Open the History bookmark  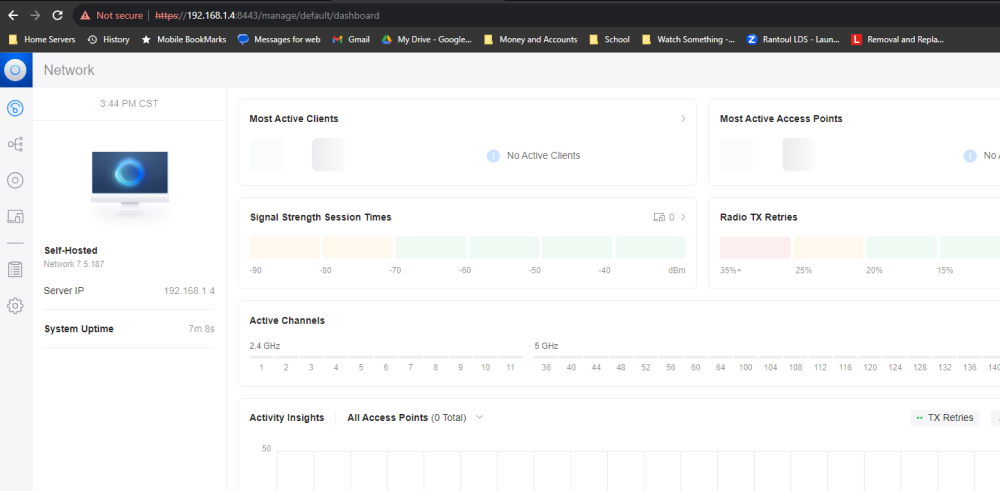108,40
